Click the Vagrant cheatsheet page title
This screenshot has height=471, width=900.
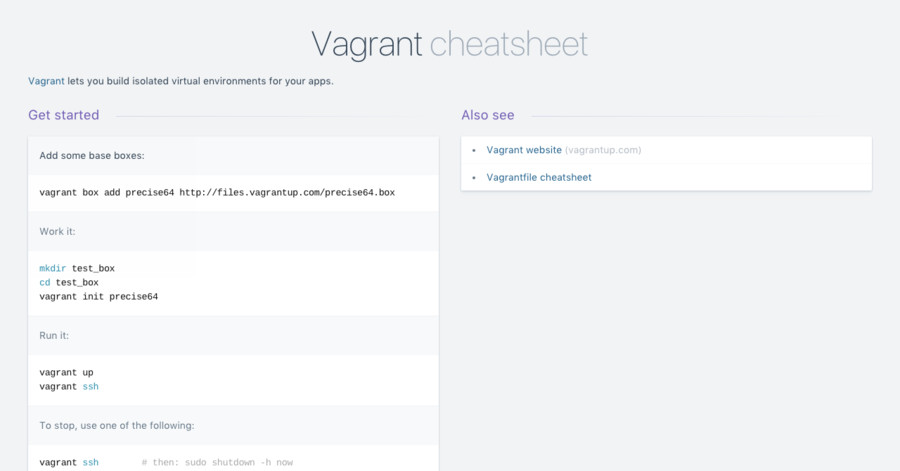(449, 44)
